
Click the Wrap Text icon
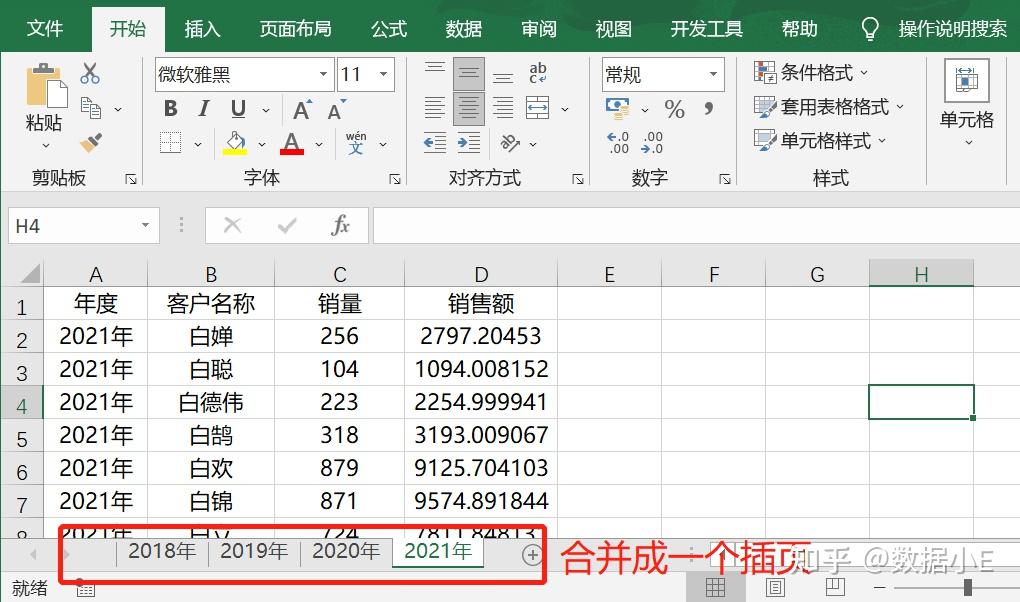[537, 73]
